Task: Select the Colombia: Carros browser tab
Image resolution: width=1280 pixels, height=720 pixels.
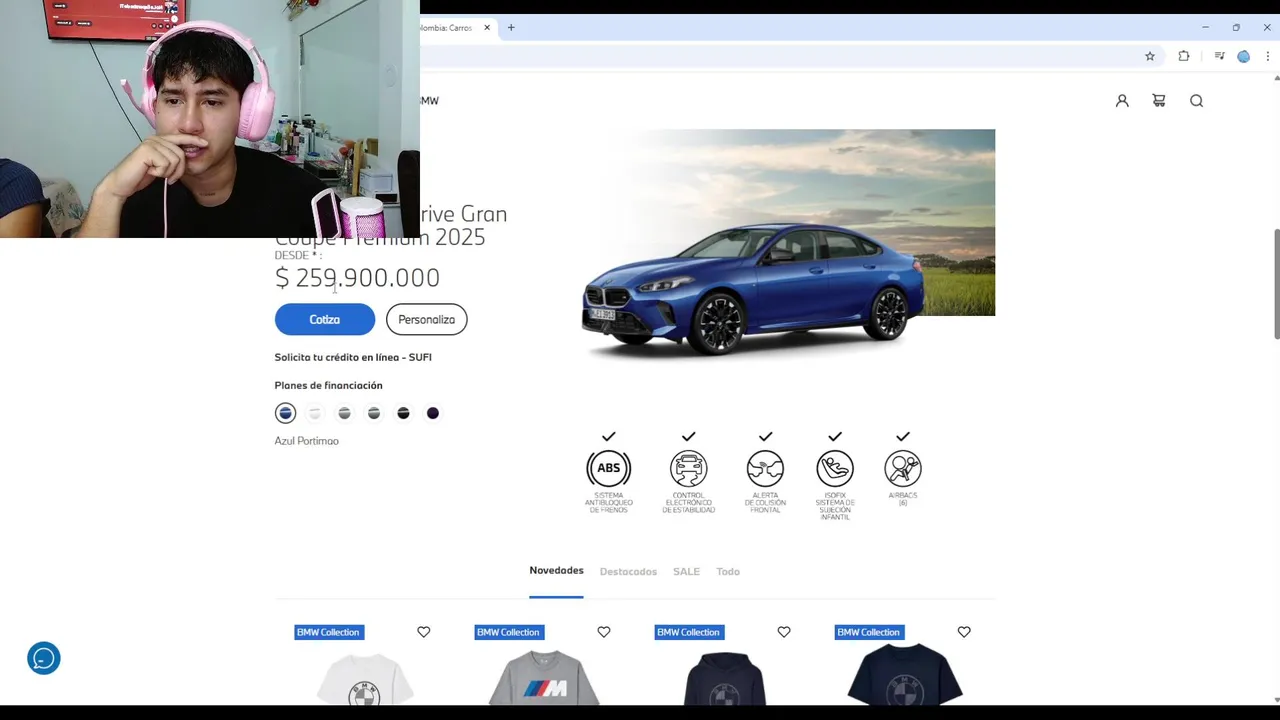Action: coord(456,27)
